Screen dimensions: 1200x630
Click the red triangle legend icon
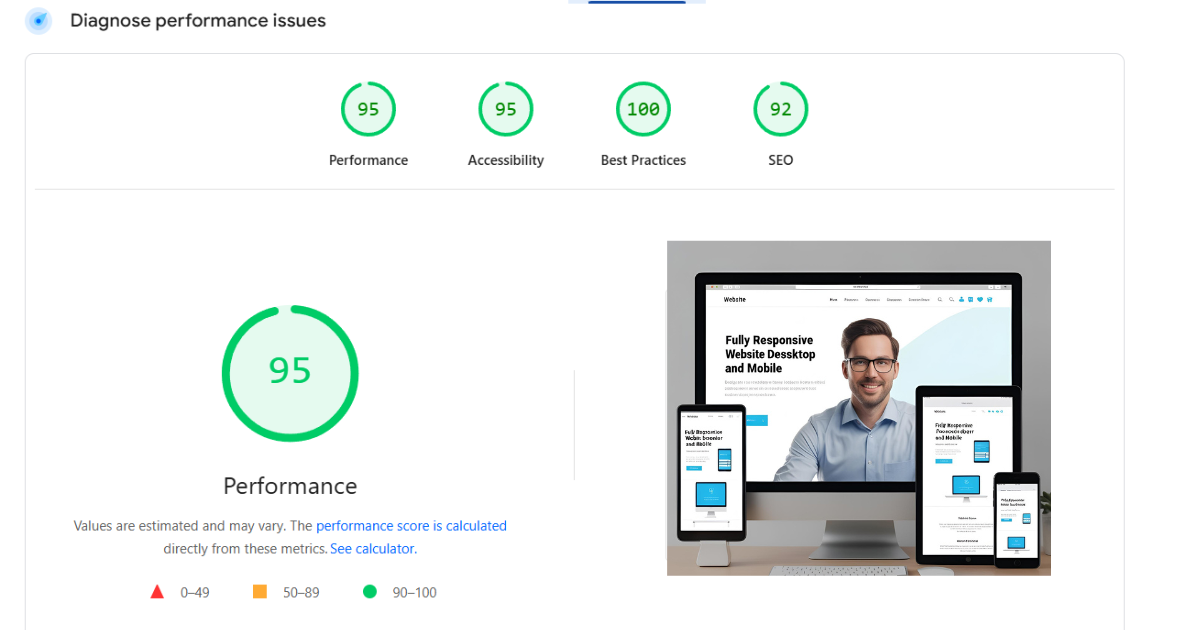[x=157, y=592]
